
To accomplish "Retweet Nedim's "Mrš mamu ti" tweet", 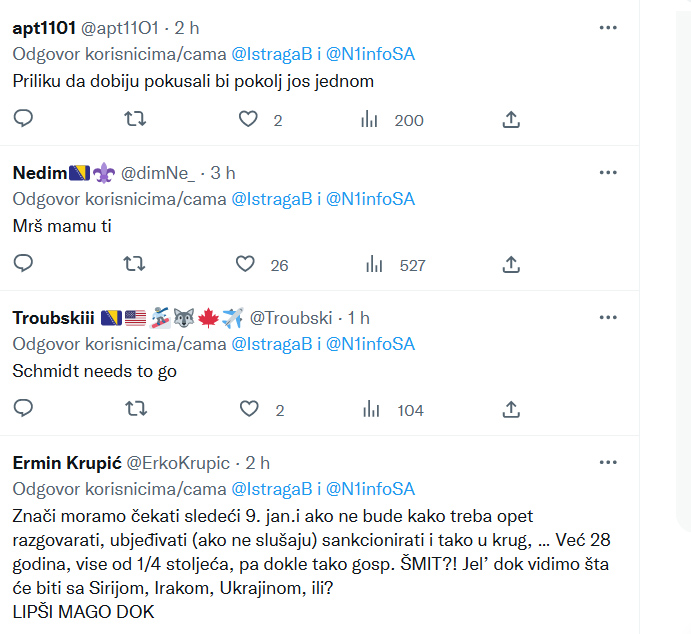I will click(134, 264).
